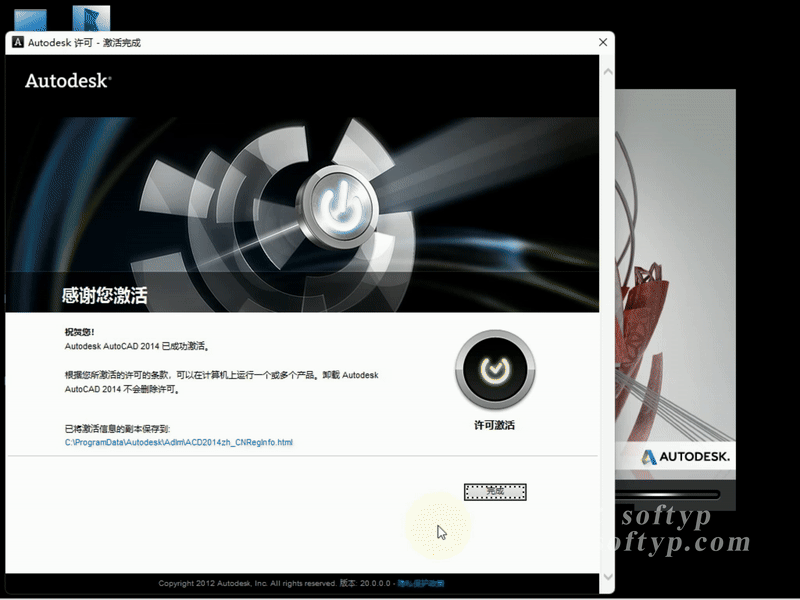
Task: Click the splash screen progress bar
Action: click(x=667, y=494)
